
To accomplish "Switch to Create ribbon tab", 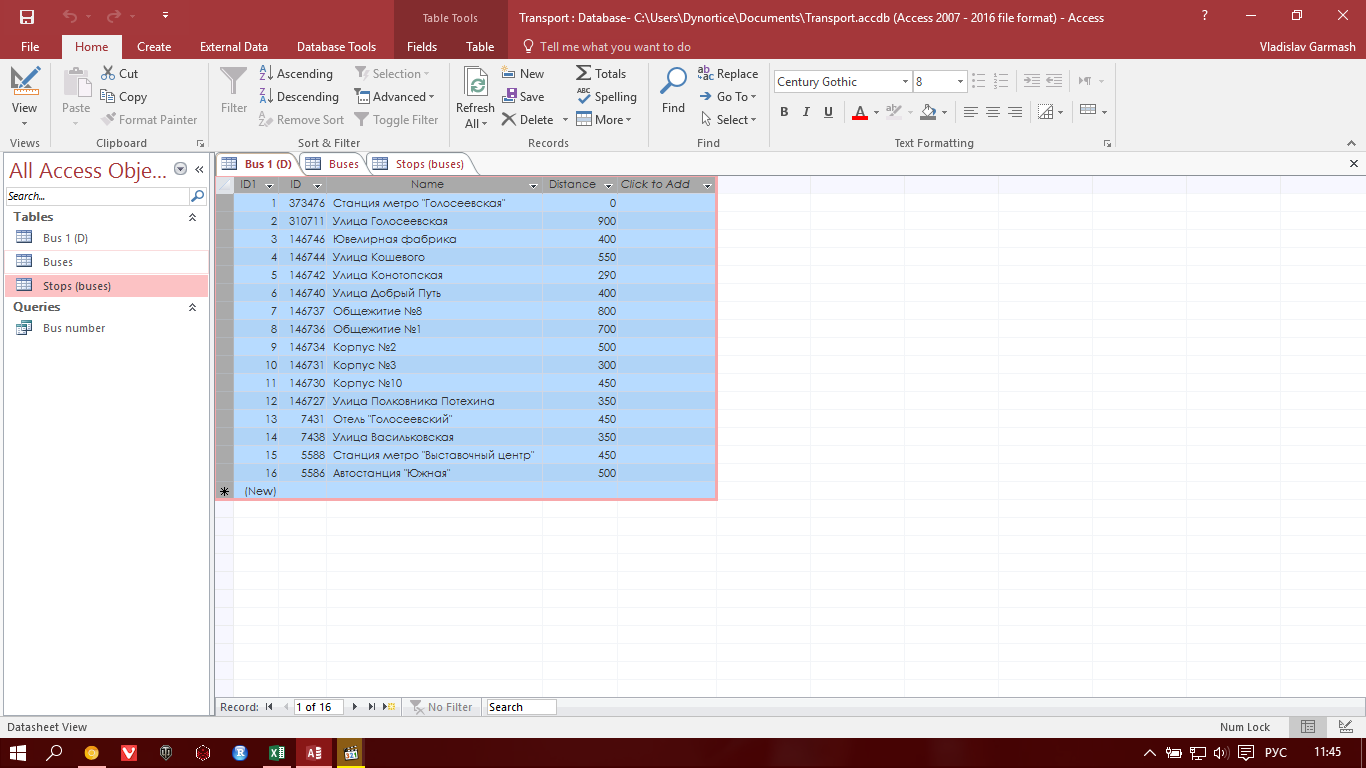I will (x=154, y=47).
